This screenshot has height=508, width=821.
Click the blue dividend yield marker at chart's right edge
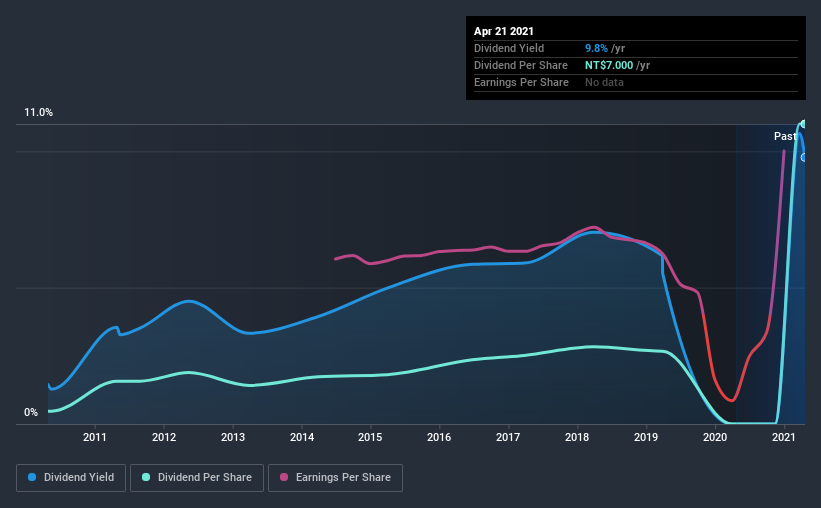pos(803,157)
